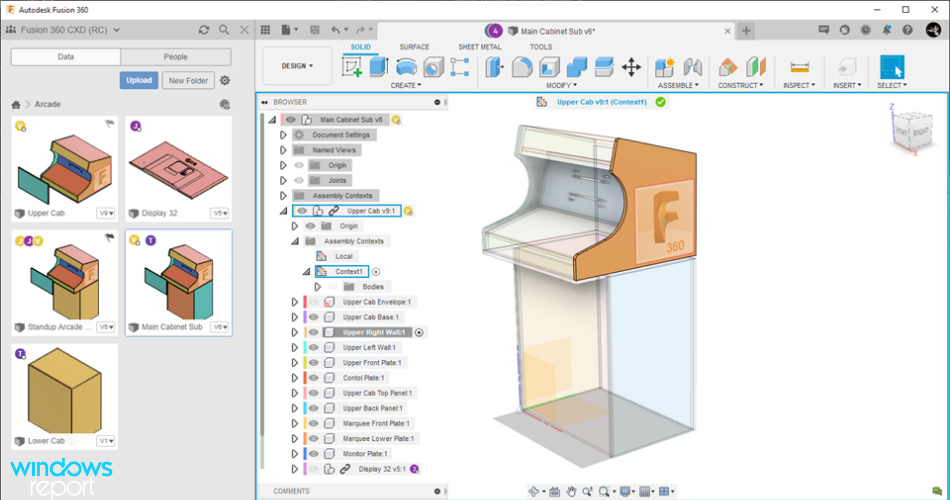Hide the Upper Right Wall:1 component

click(x=313, y=332)
